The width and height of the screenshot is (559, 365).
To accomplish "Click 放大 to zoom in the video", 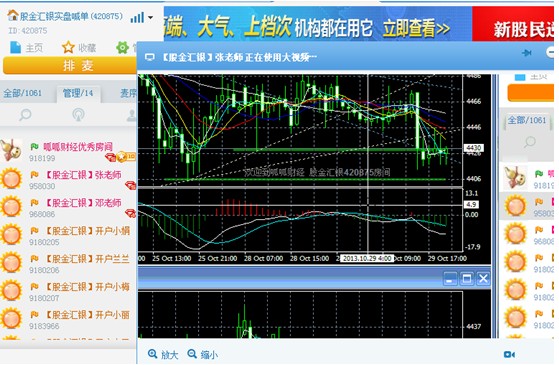I will pos(163,354).
